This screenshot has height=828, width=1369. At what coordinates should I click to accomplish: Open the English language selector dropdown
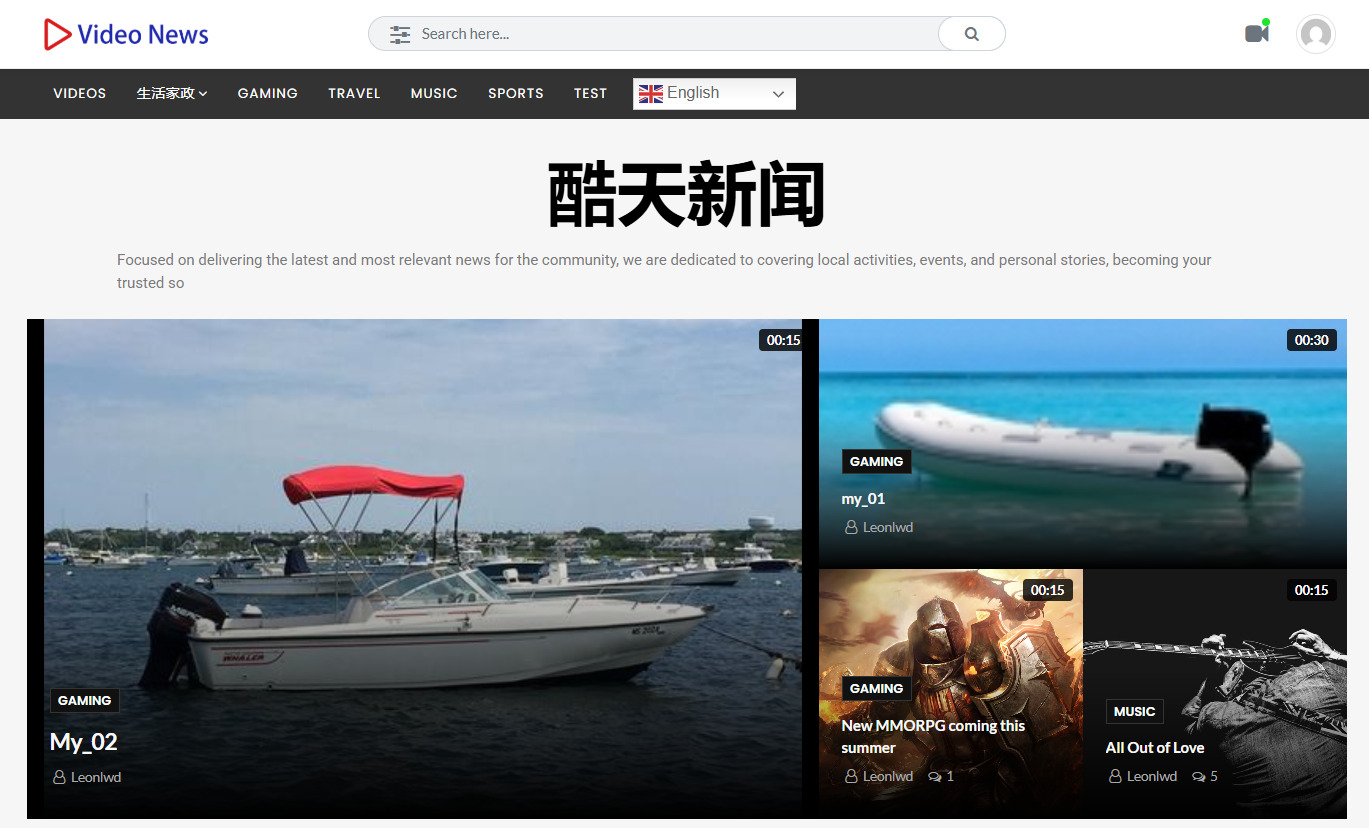tap(778, 94)
